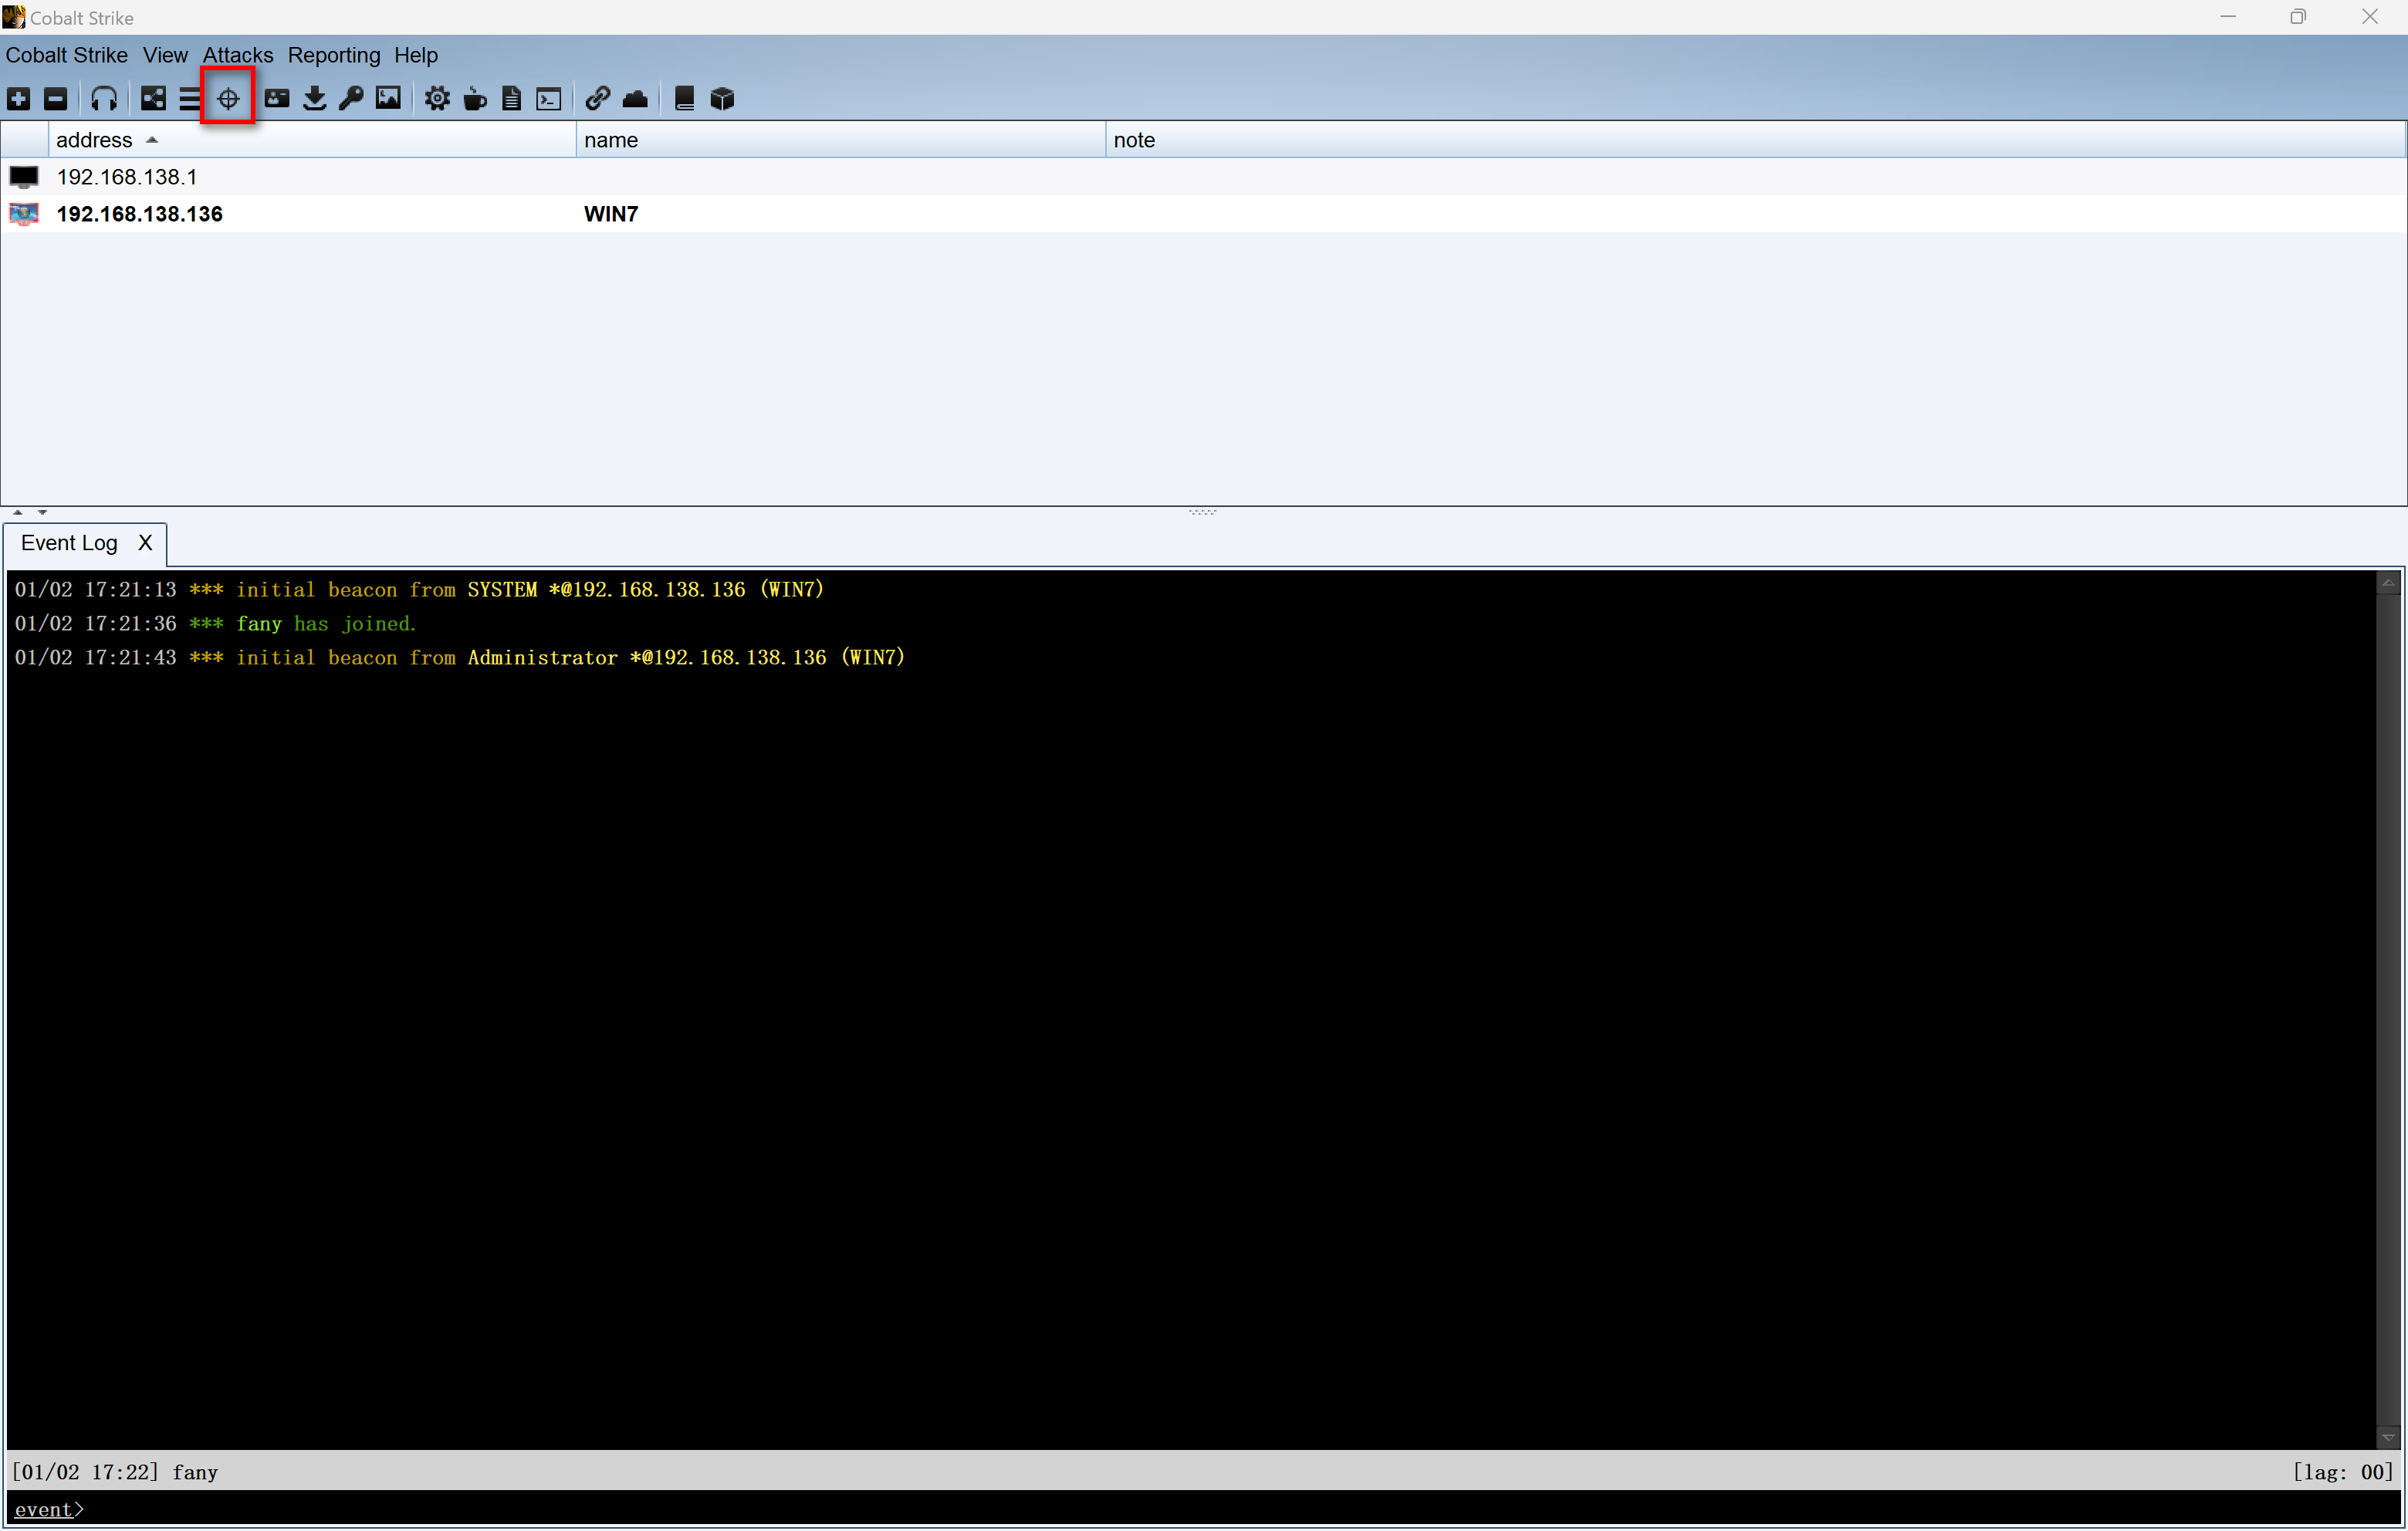Select the 192.168.138.136 WIN7 target row
Image resolution: width=2408 pixels, height=1531 pixels.
coord(140,214)
